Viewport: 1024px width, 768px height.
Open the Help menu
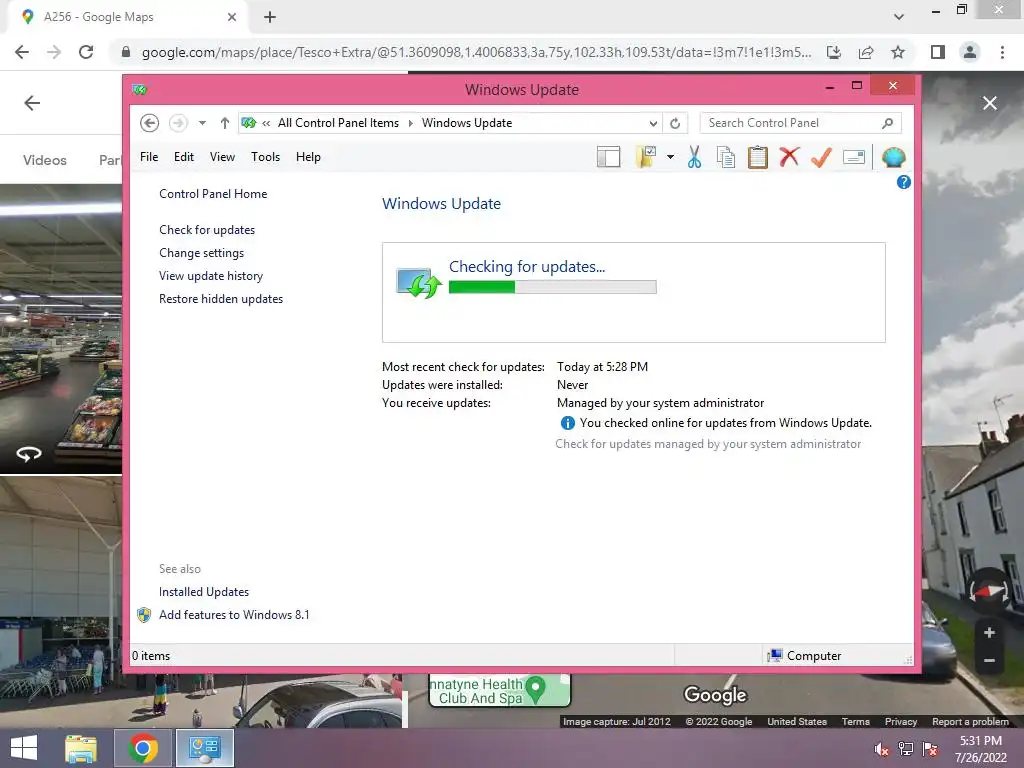(308, 157)
